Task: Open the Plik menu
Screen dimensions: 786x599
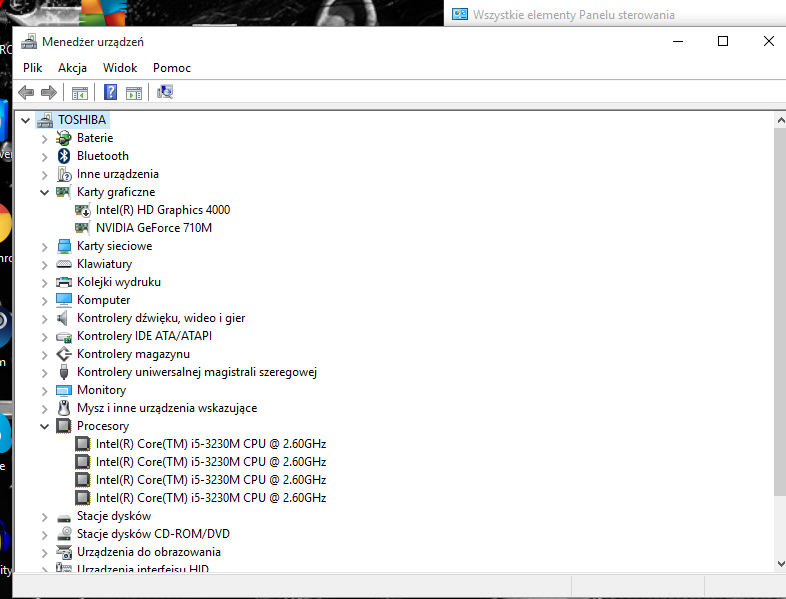Action: pyautogui.click(x=33, y=68)
